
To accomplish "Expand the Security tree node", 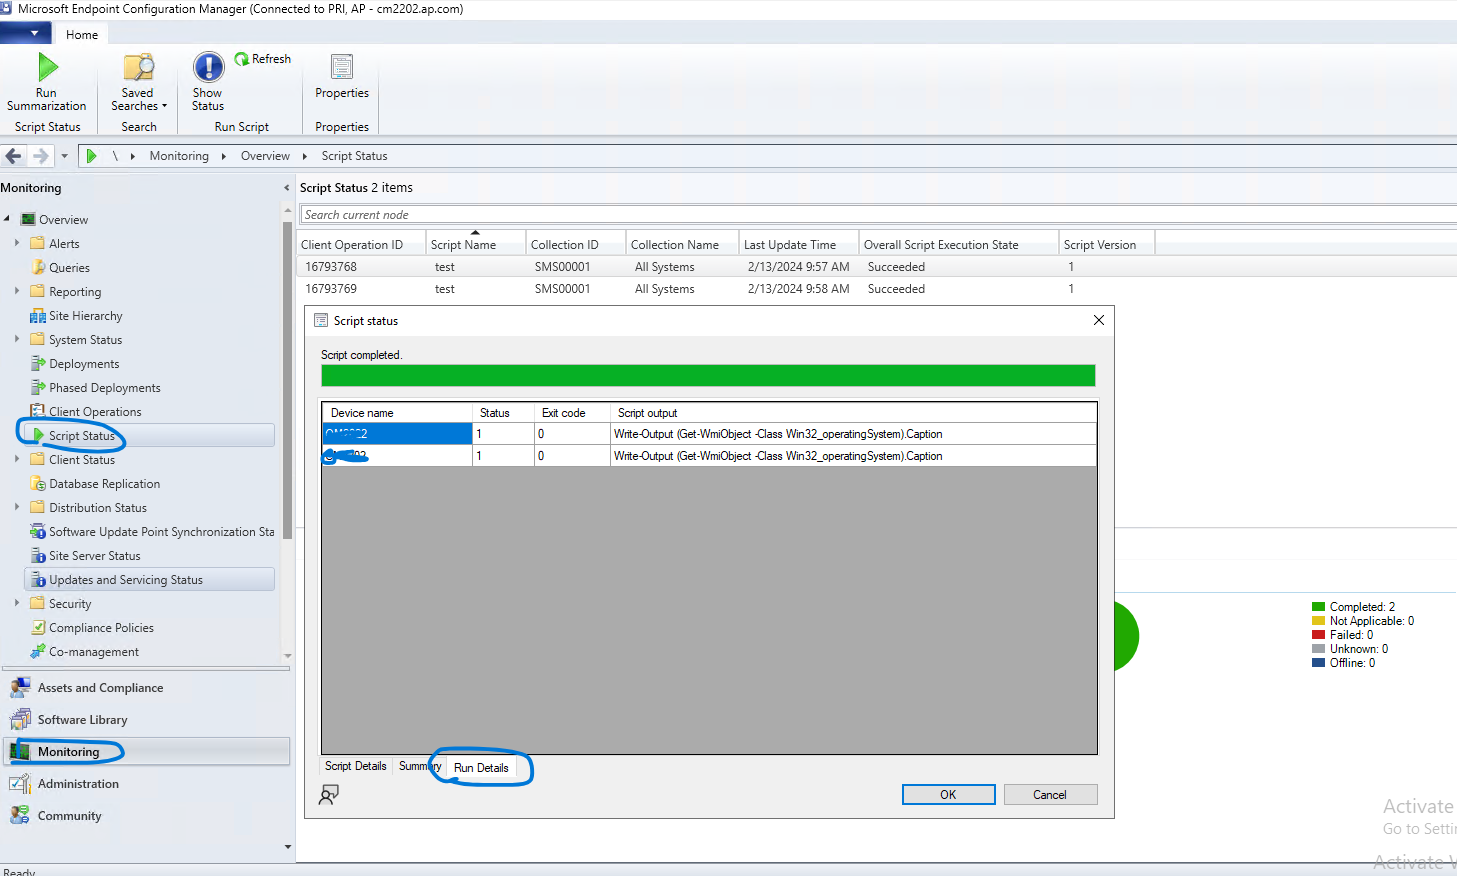I will (x=17, y=603).
